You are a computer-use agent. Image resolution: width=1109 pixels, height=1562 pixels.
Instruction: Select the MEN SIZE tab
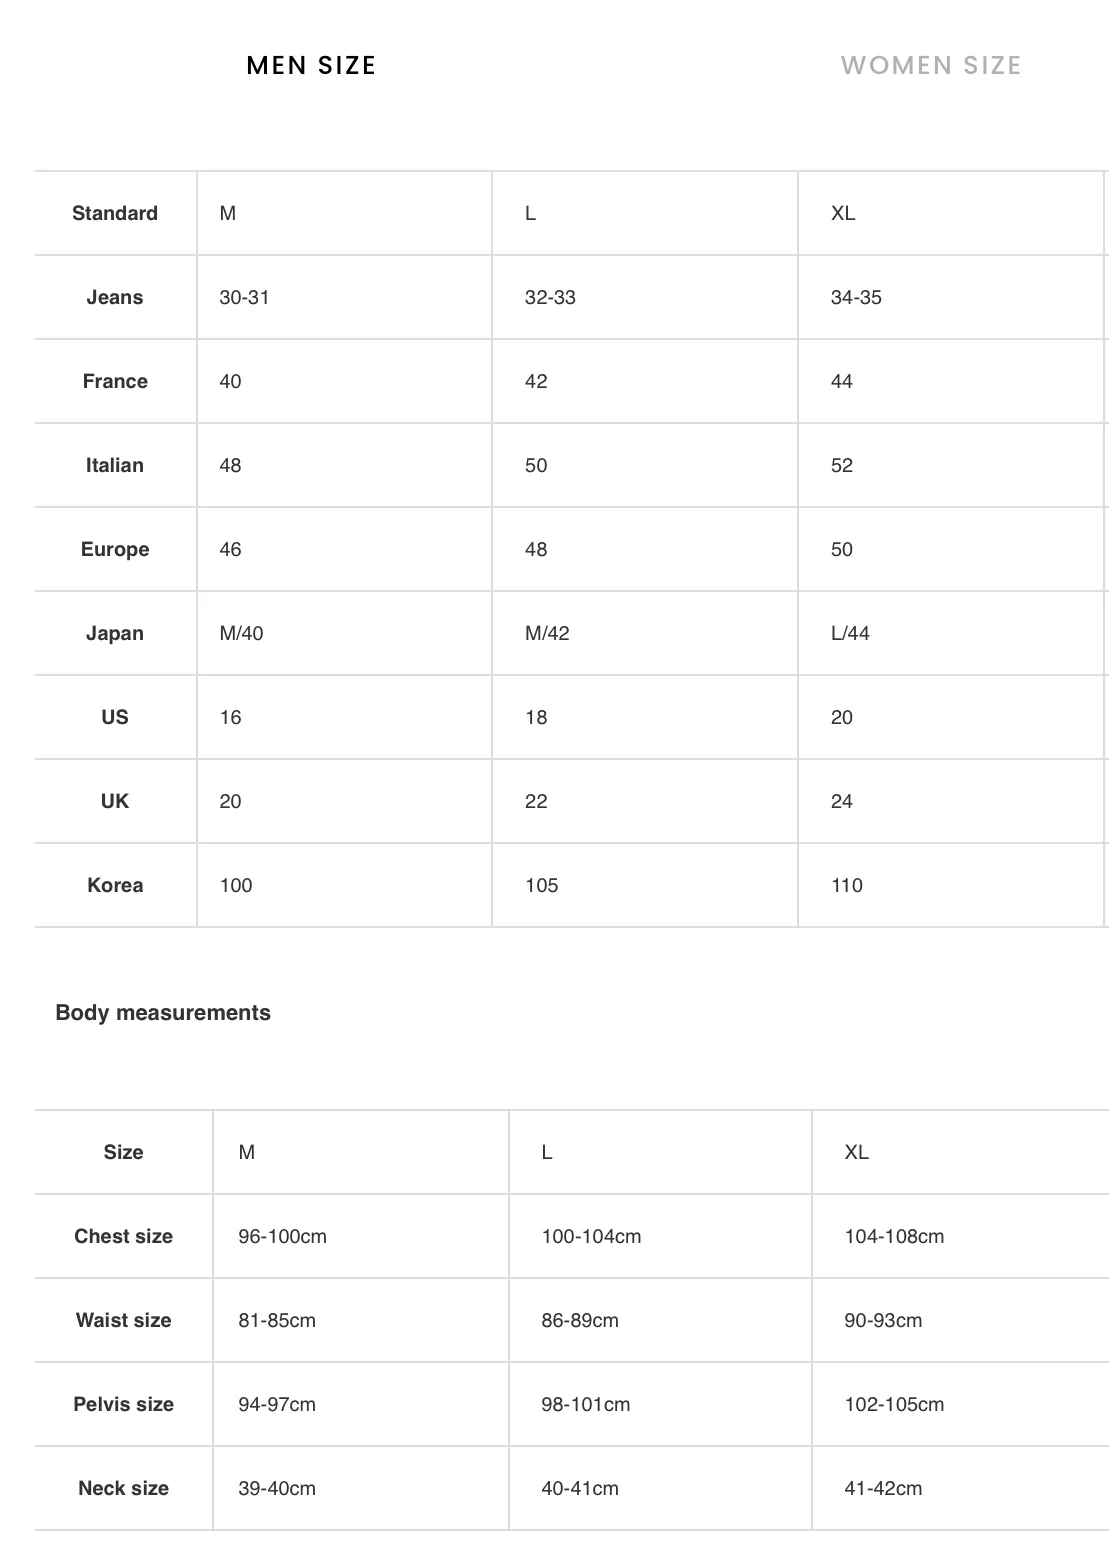click(x=311, y=66)
